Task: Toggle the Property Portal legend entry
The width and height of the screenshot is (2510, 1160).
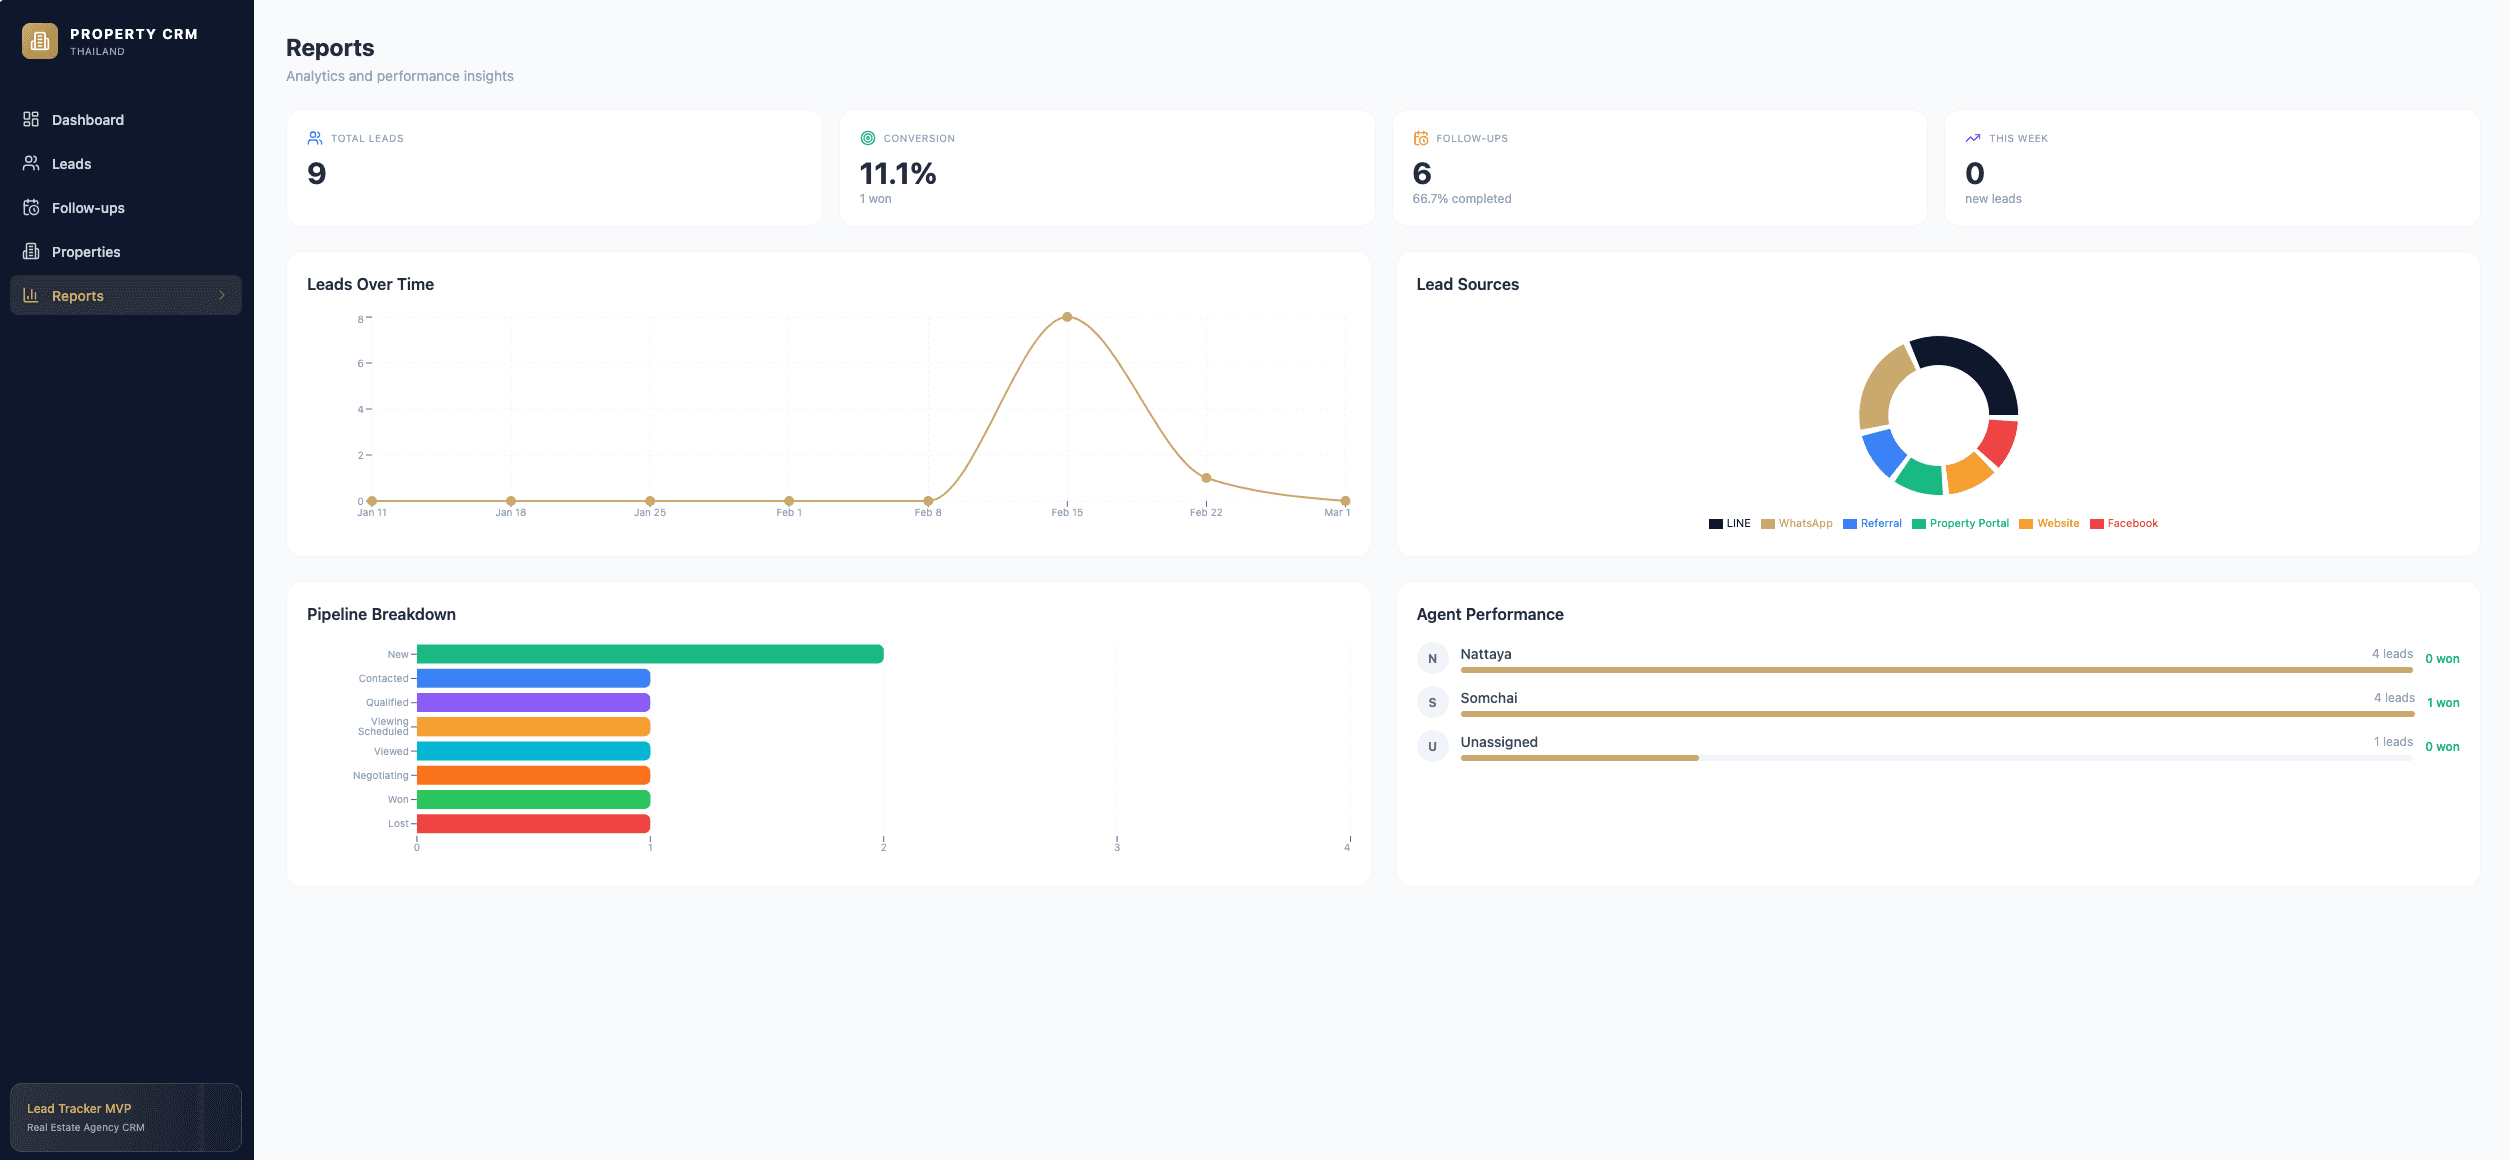Action: (x=1961, y=523)
